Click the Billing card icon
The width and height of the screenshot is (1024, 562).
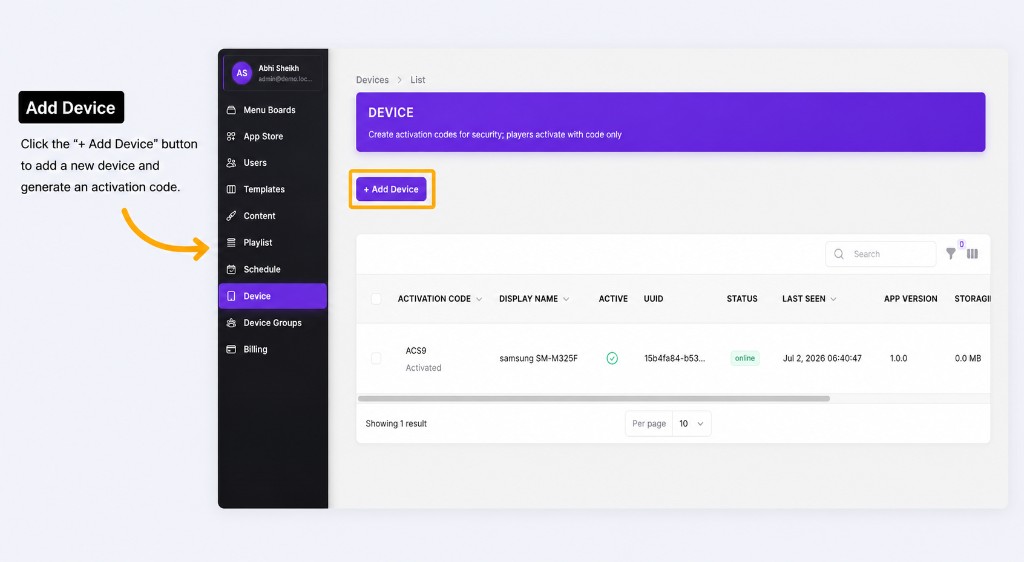pos(231,349)
